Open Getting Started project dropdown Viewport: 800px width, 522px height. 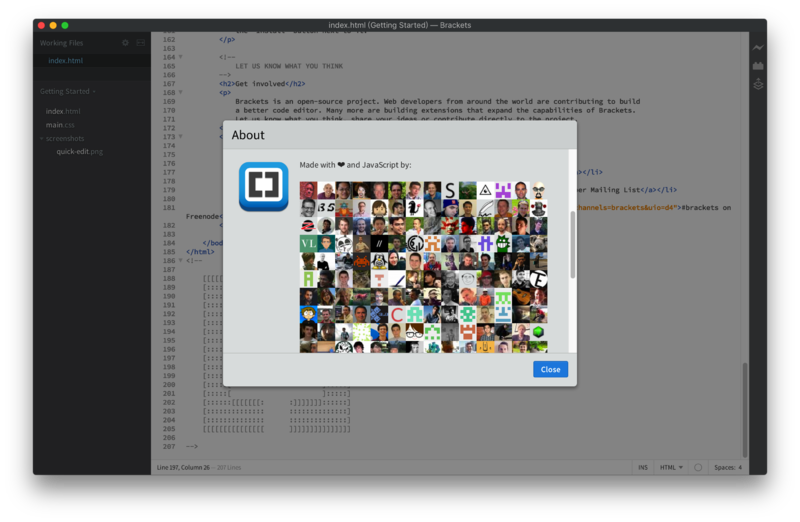click(68, 91)
